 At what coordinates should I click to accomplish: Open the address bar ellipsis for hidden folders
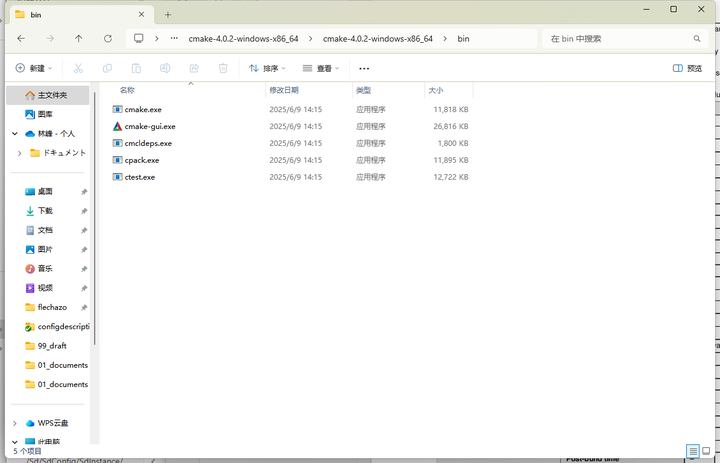point(174,39)
